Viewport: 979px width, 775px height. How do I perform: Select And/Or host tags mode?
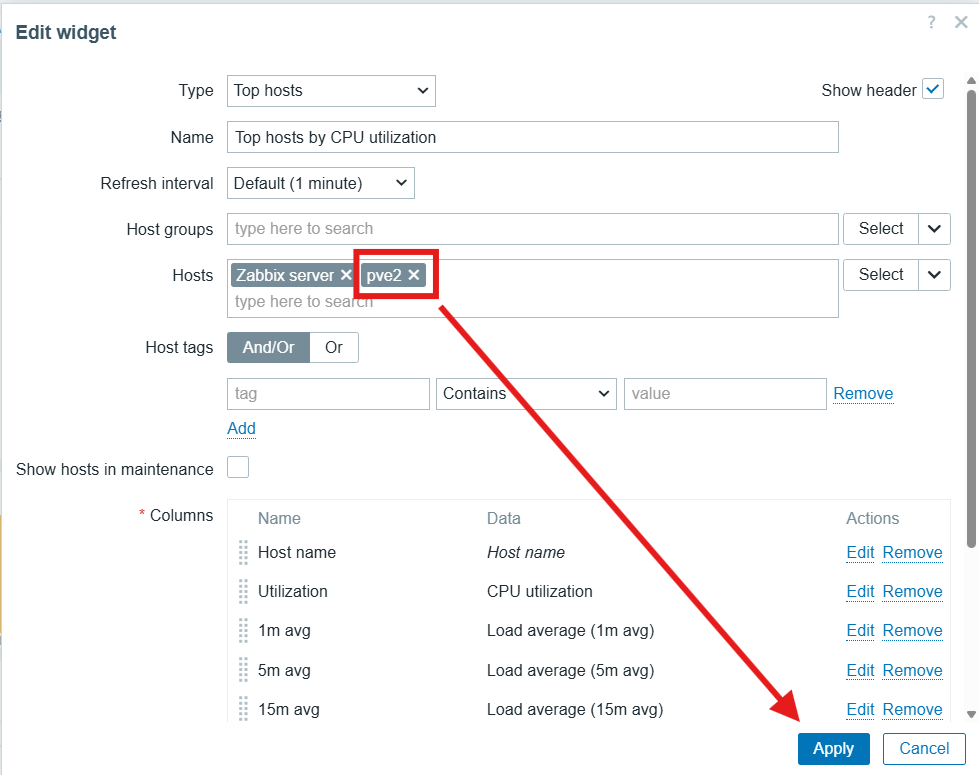[x=269, y=347]
